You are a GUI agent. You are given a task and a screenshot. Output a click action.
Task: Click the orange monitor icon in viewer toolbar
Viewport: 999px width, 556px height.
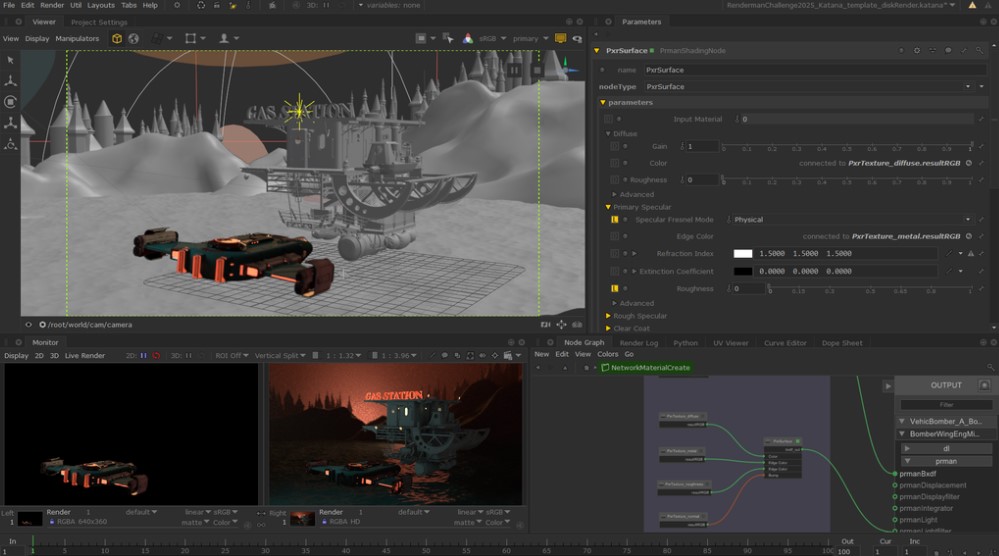click(x=560, y=39)
